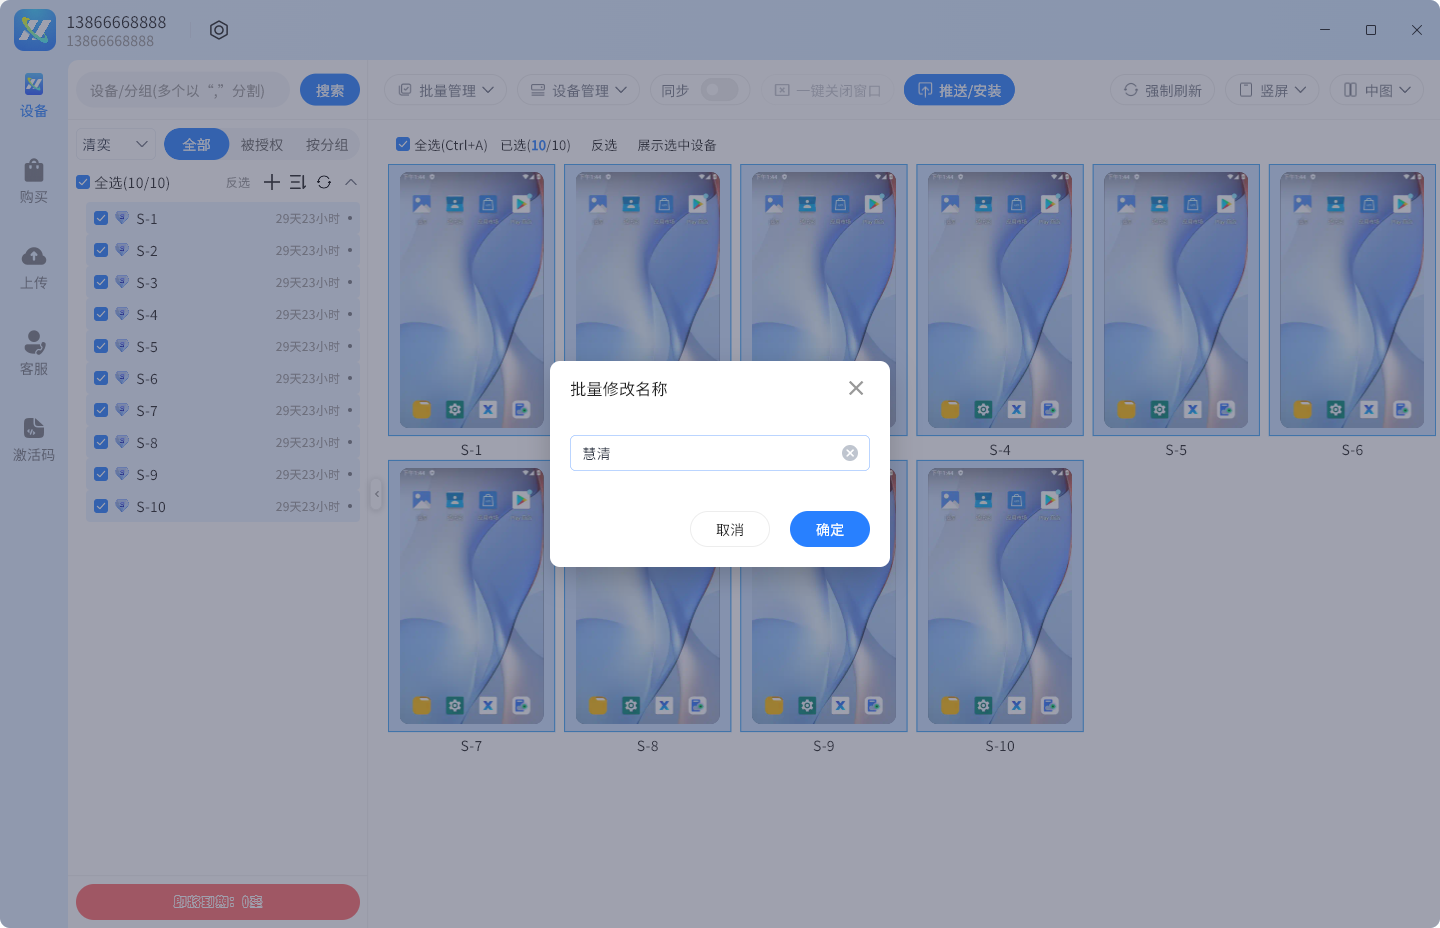This screenshot has height=928, width=1440.
Task: Open the 竖屏 orientation dropdown
Action: click(x=1272, y=90)
